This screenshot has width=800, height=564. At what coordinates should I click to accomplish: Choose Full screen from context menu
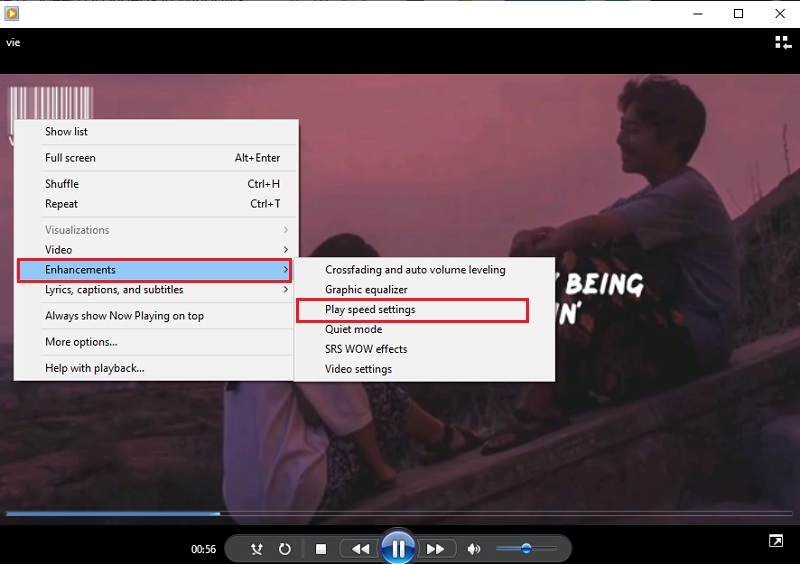[x=156, y=158]
